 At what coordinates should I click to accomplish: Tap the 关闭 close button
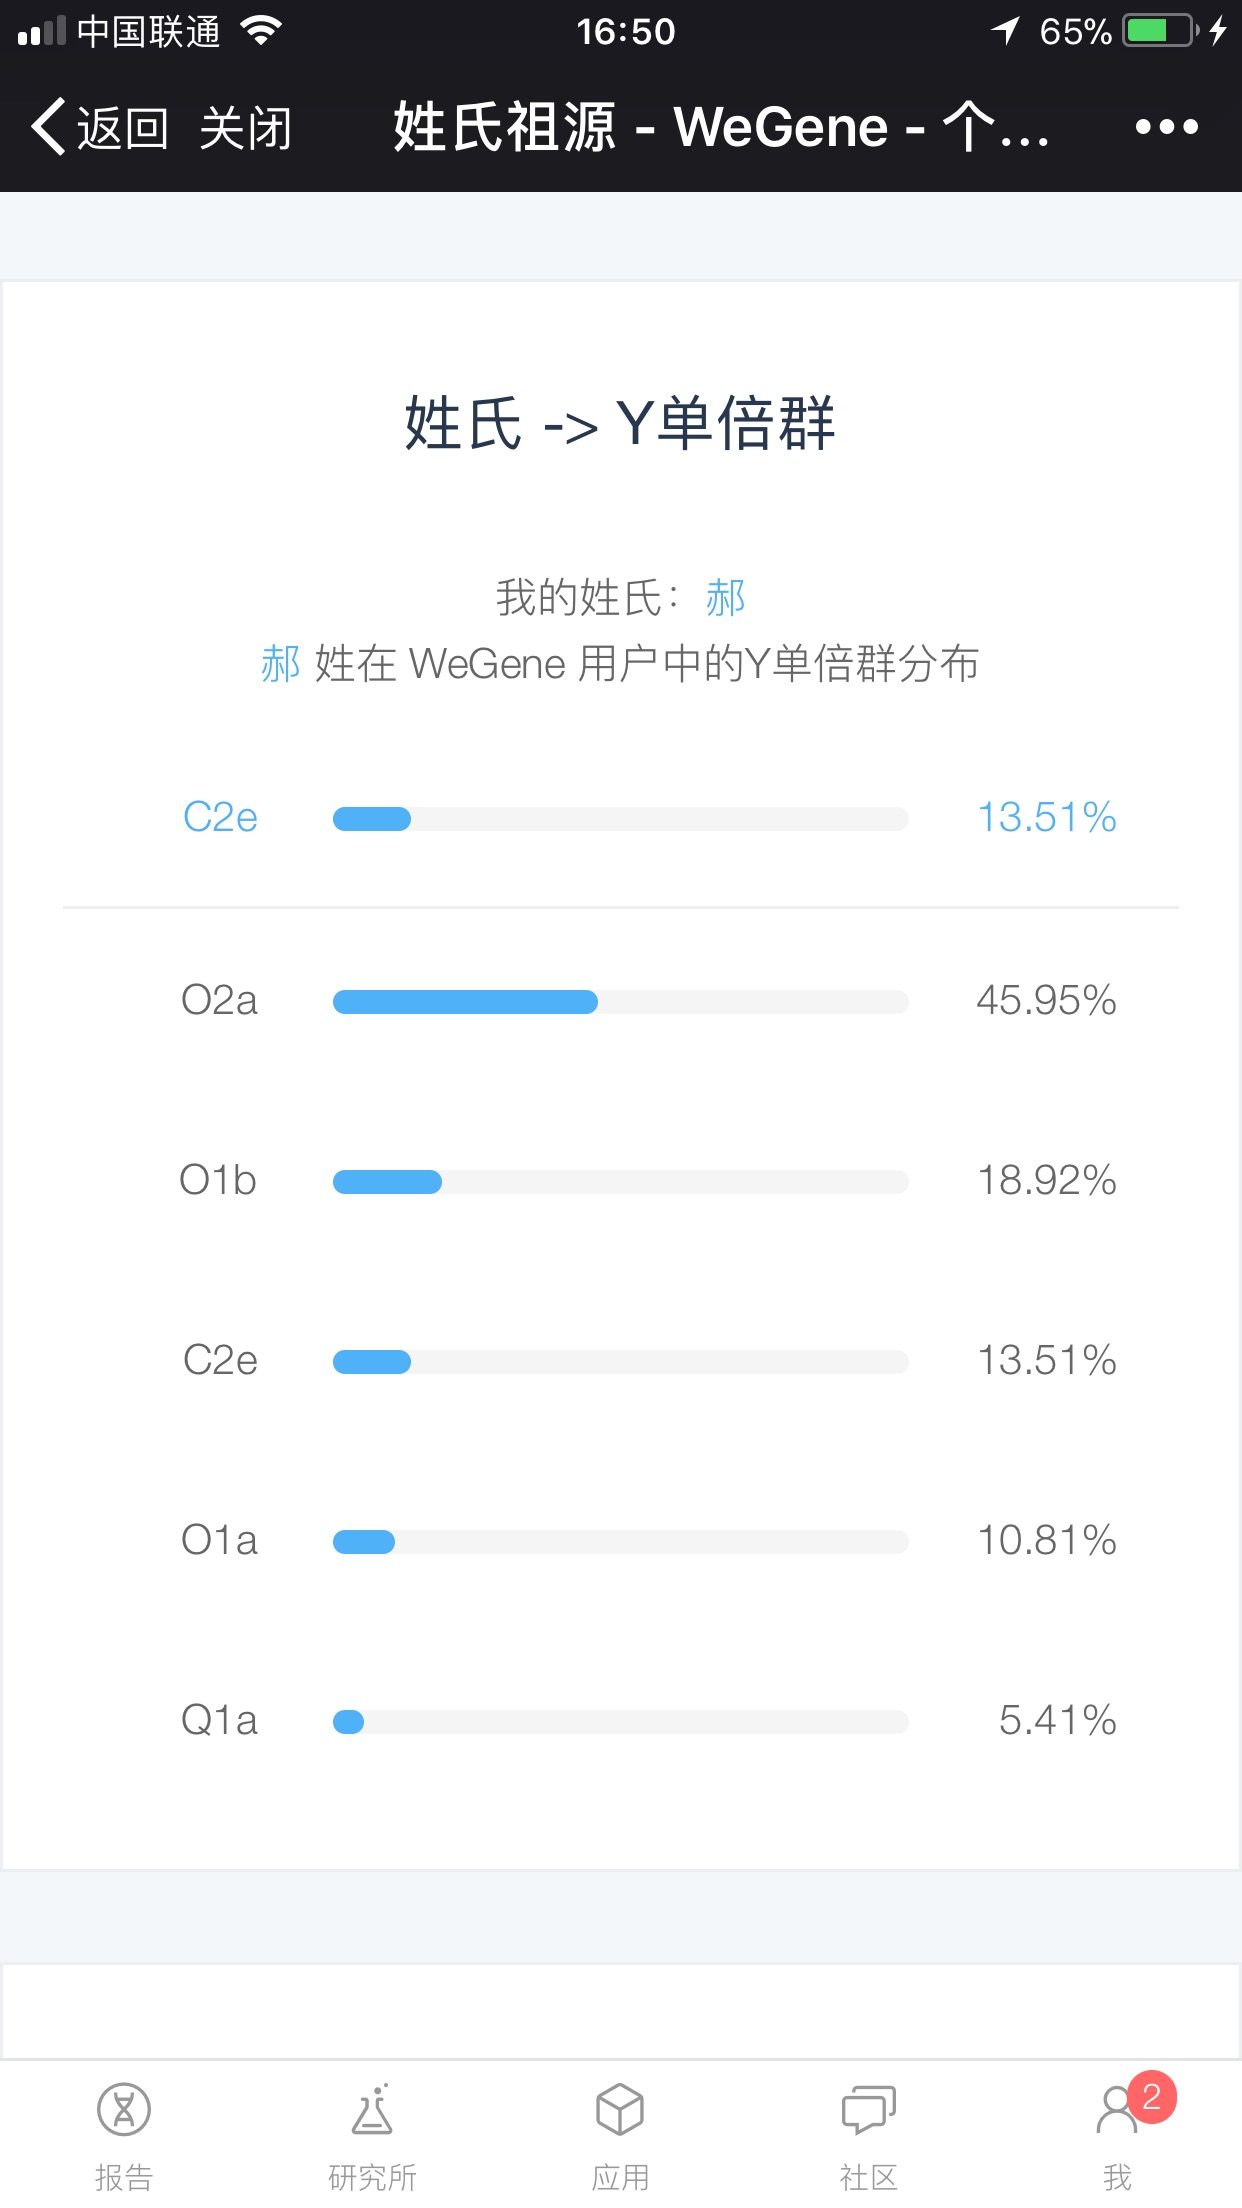coord(246,128)
